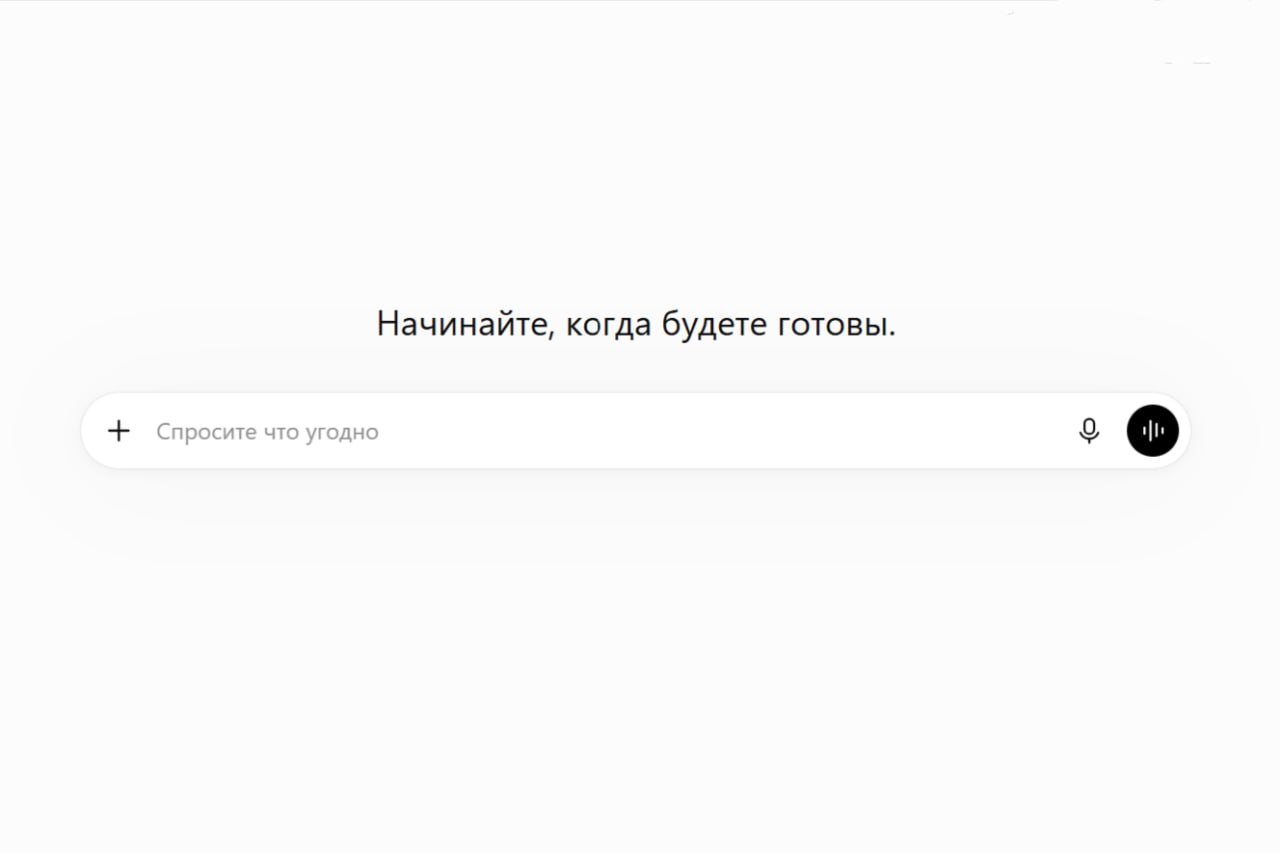Screen dimensions: 1280x853
Task: Launch voice mode with black waveform button
Action: (x=1153, y=431)
